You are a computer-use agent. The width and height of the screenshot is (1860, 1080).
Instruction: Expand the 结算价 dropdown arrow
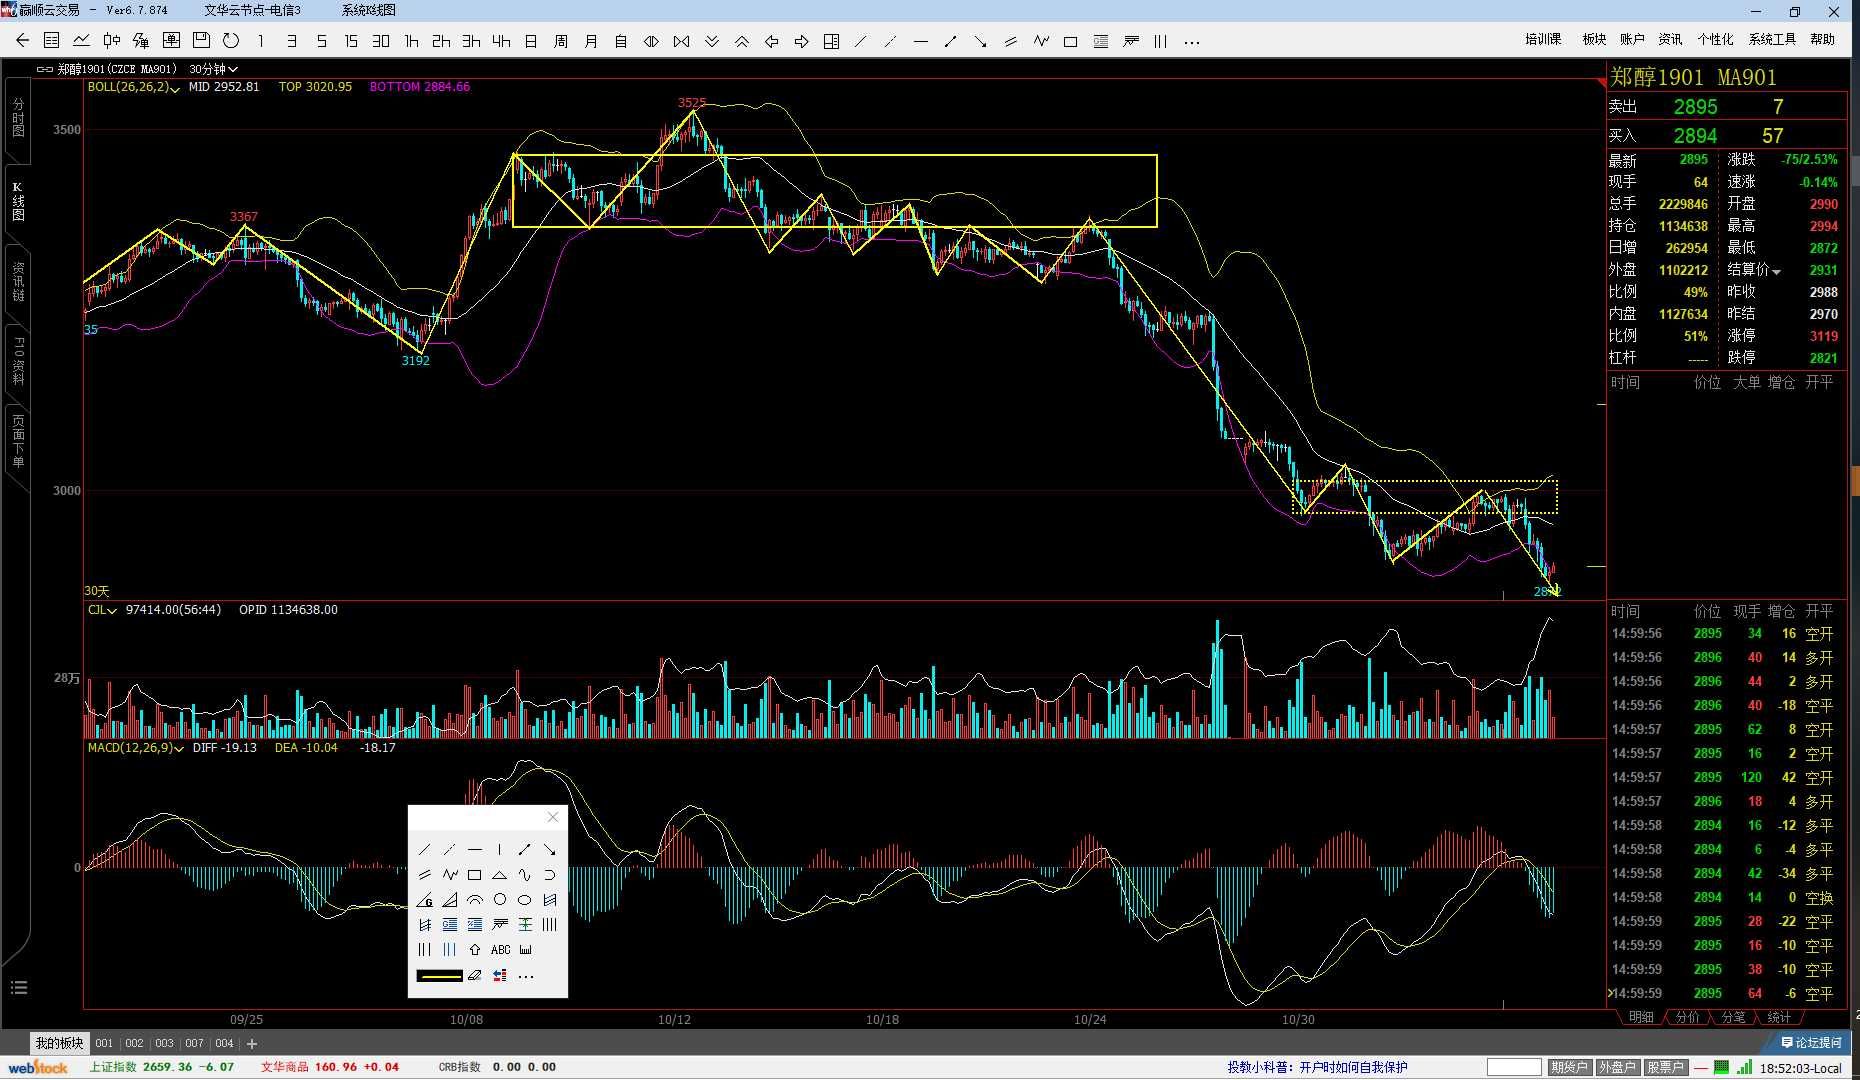pos(1777,271)
